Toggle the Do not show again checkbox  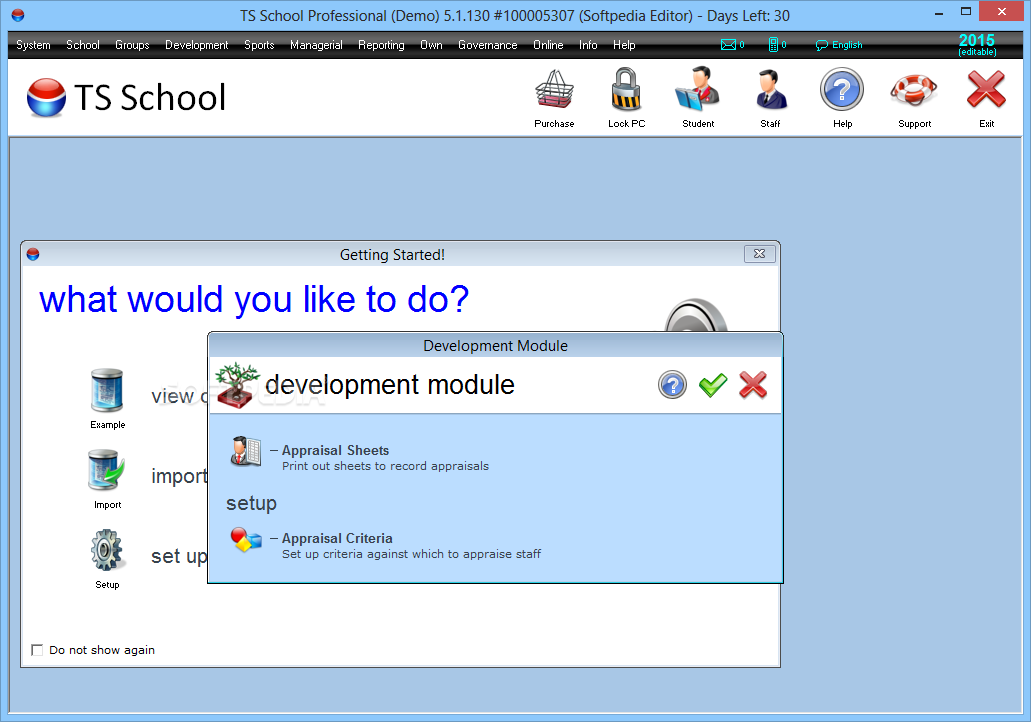(x=37, y=650)
